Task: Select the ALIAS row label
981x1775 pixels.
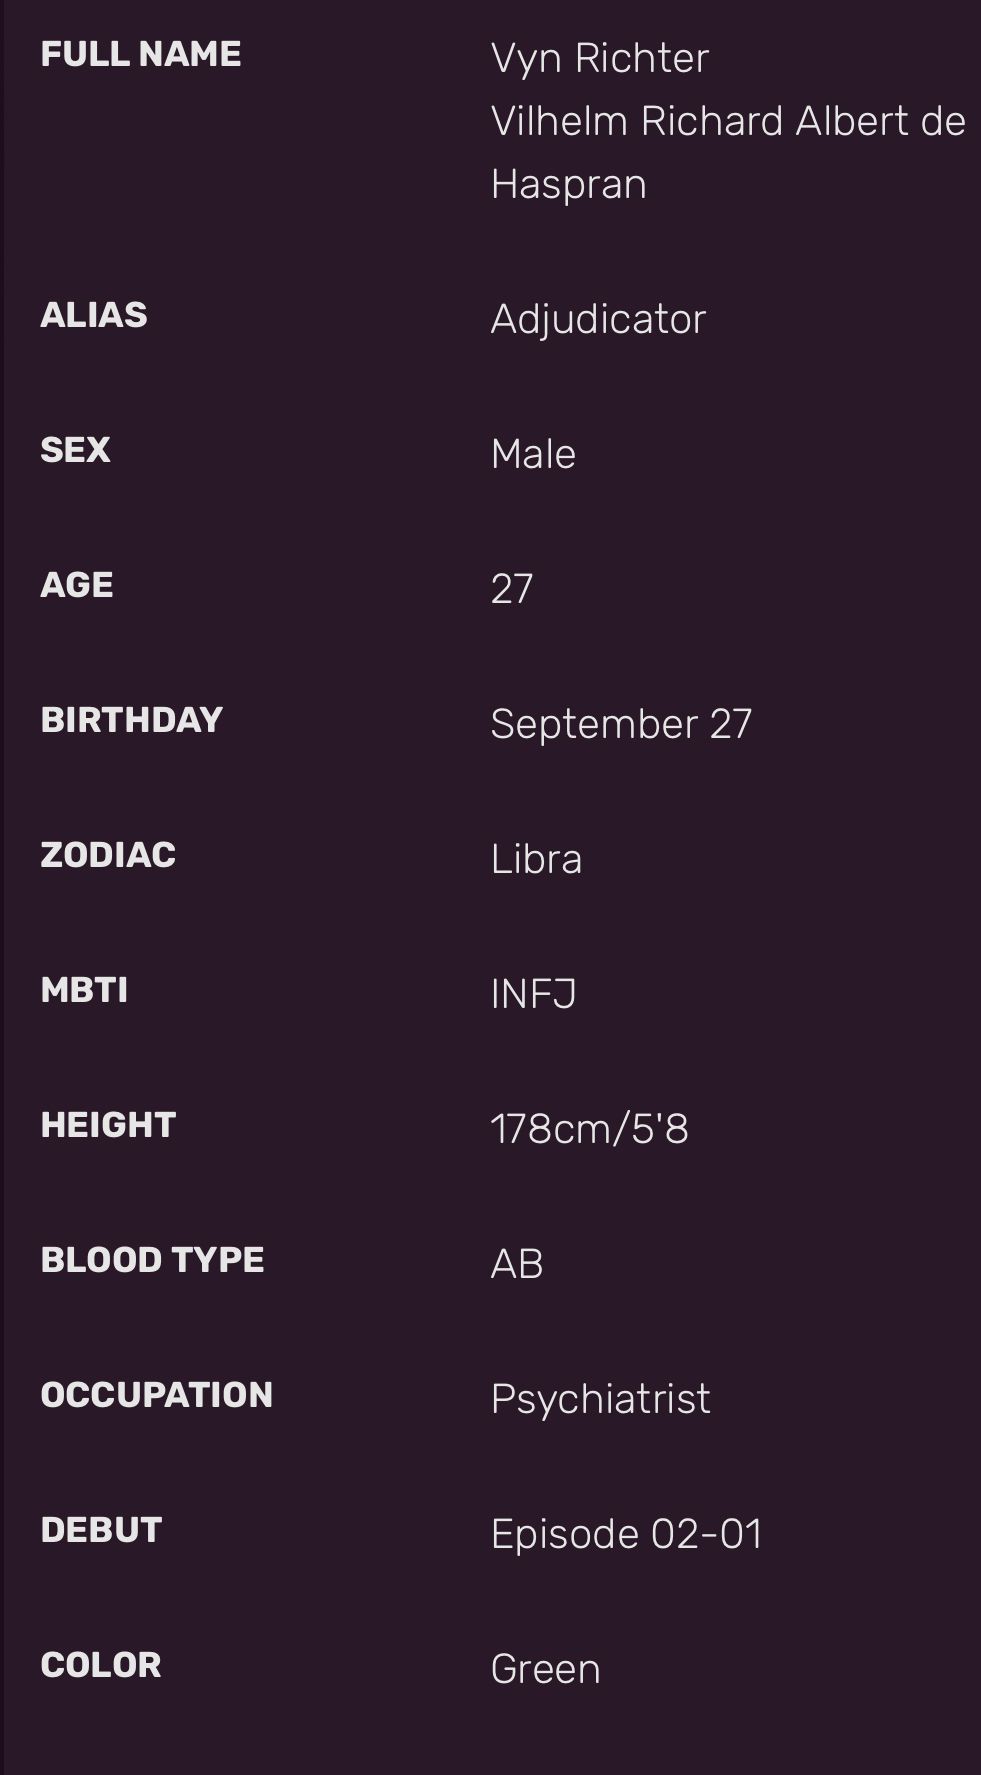Action: point(94,315)
